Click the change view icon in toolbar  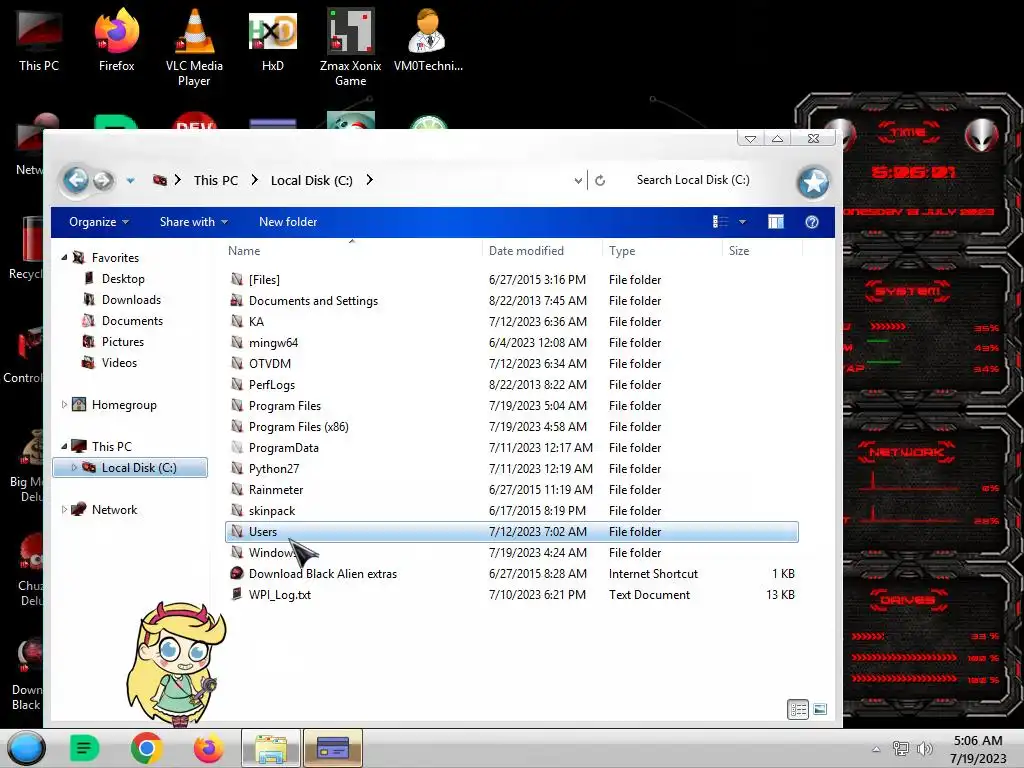coord(720,222)
